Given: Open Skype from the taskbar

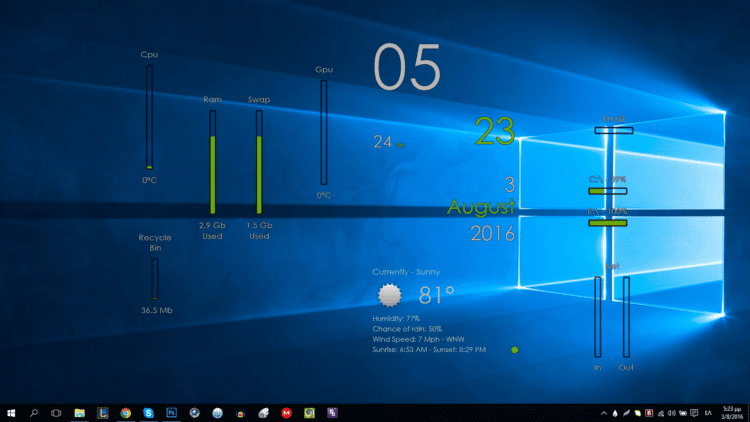Looking at the screenshot, I should point(148,413).
